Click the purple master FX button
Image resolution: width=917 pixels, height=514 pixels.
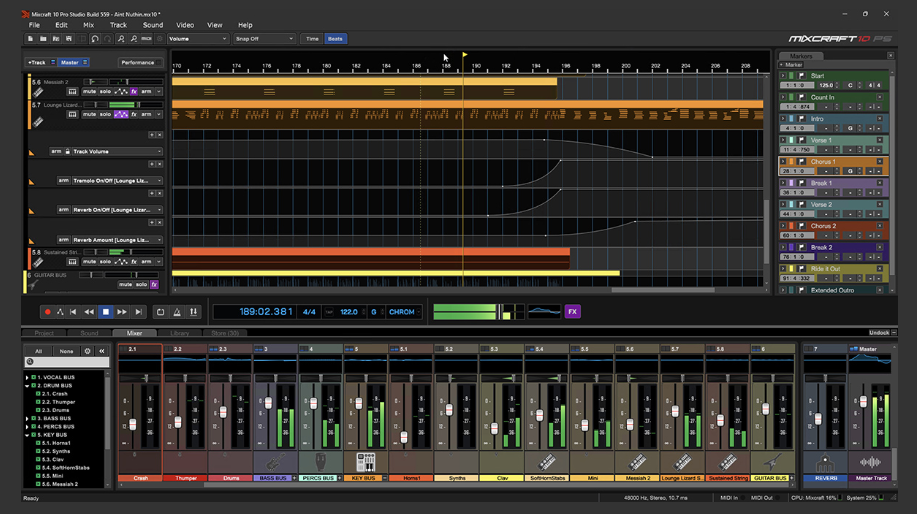[x=572, y=312]
